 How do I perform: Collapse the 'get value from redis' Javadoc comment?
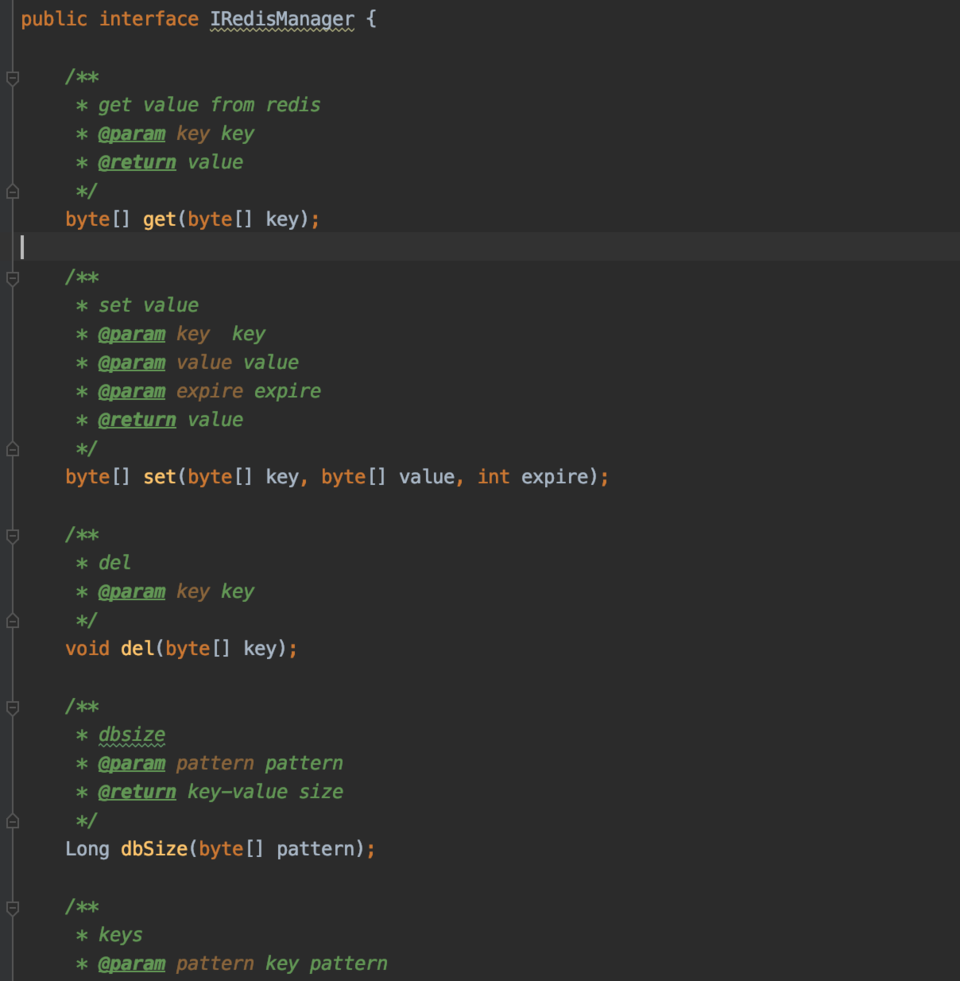[12, 78]
